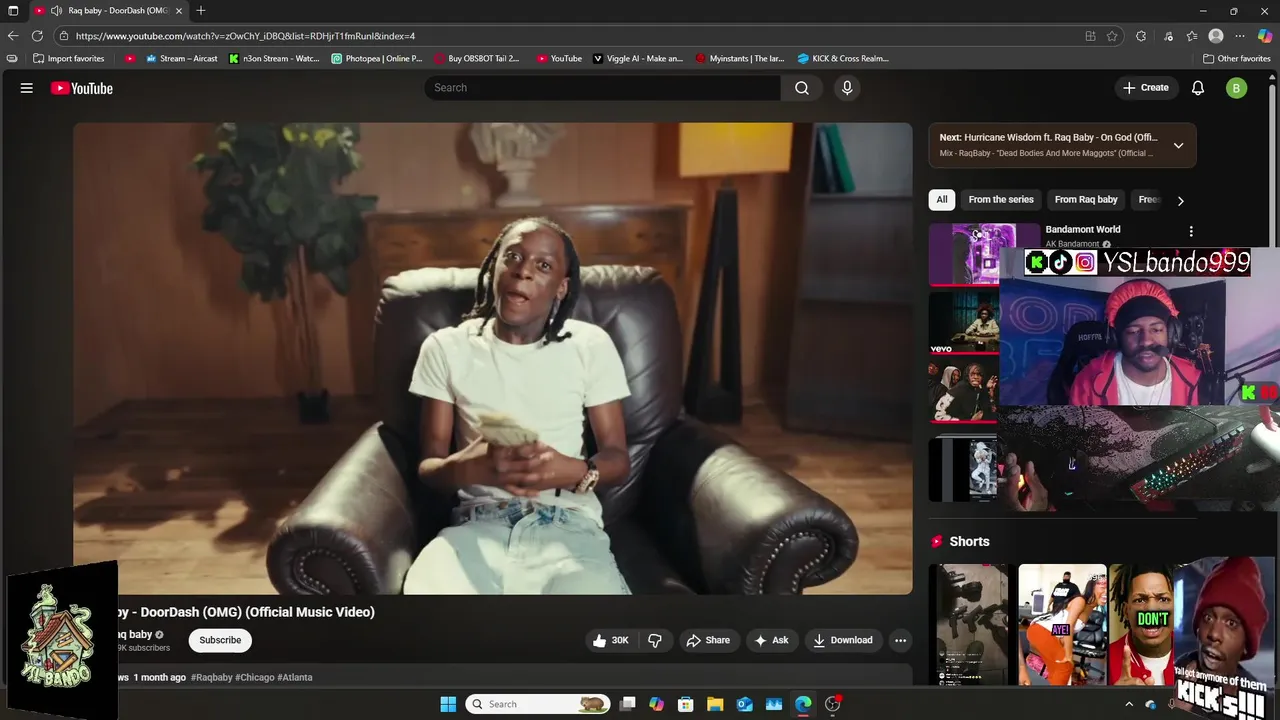The height and width of the screenshot is (720, 1280).
Task: Open a new browser tab
Action: (x=201, y=11)
